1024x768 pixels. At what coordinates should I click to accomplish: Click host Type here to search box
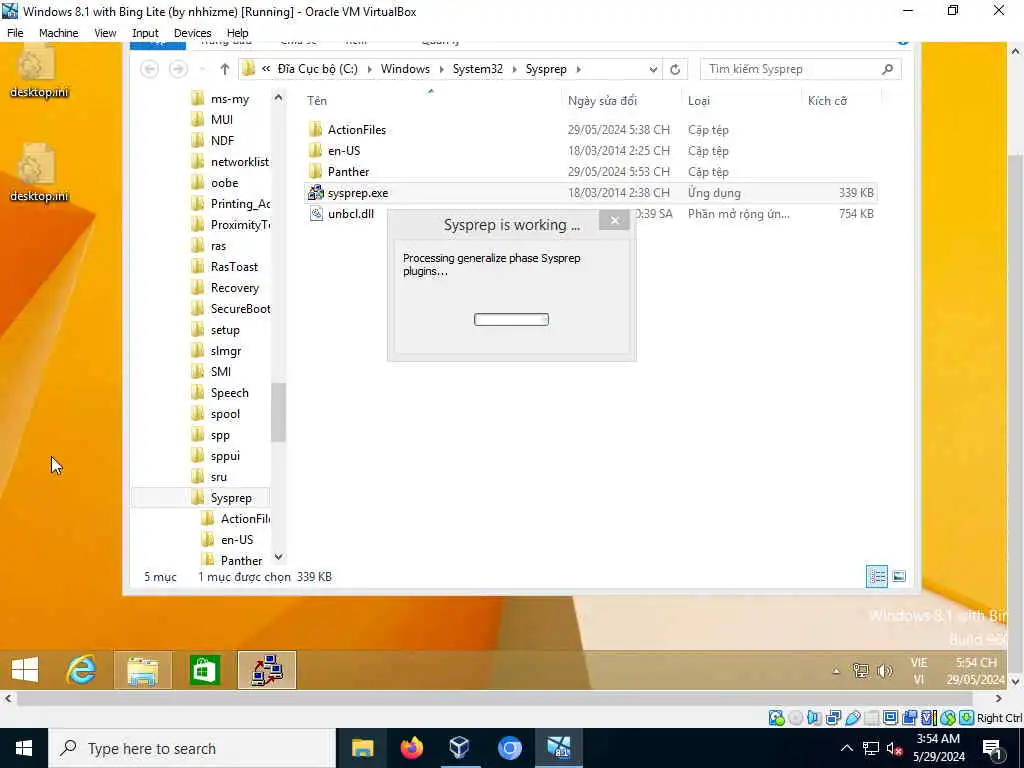pyautogui.click(x=192, y=748)
